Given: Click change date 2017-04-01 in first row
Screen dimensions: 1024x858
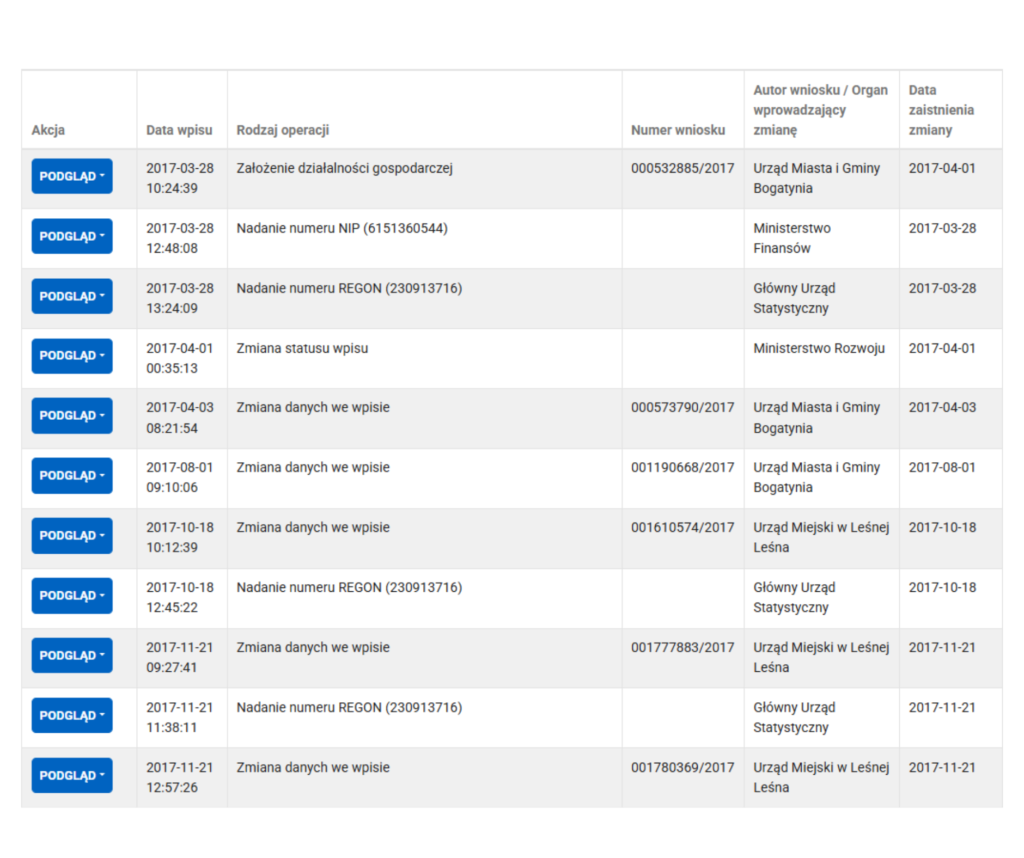Looking at the screenshot, I should pyautogui.click(x=942, y=168).
